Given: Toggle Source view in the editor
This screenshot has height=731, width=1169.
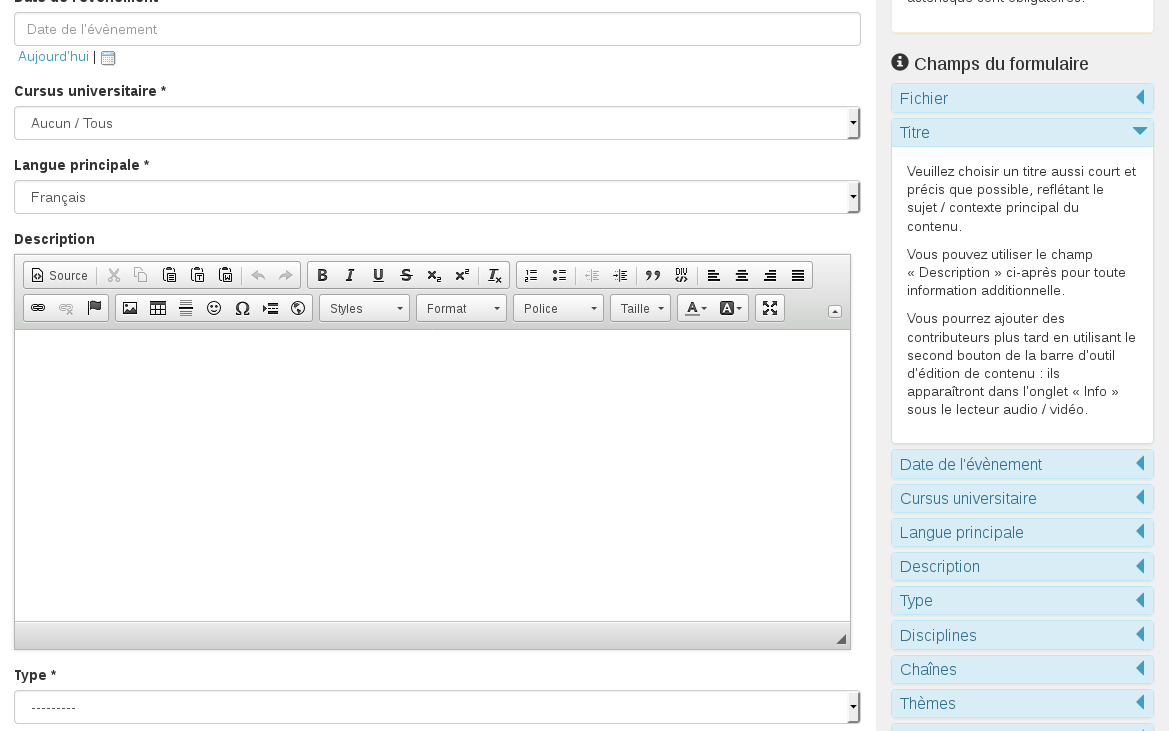Looking at the screenshot, I should click(59, 275).
